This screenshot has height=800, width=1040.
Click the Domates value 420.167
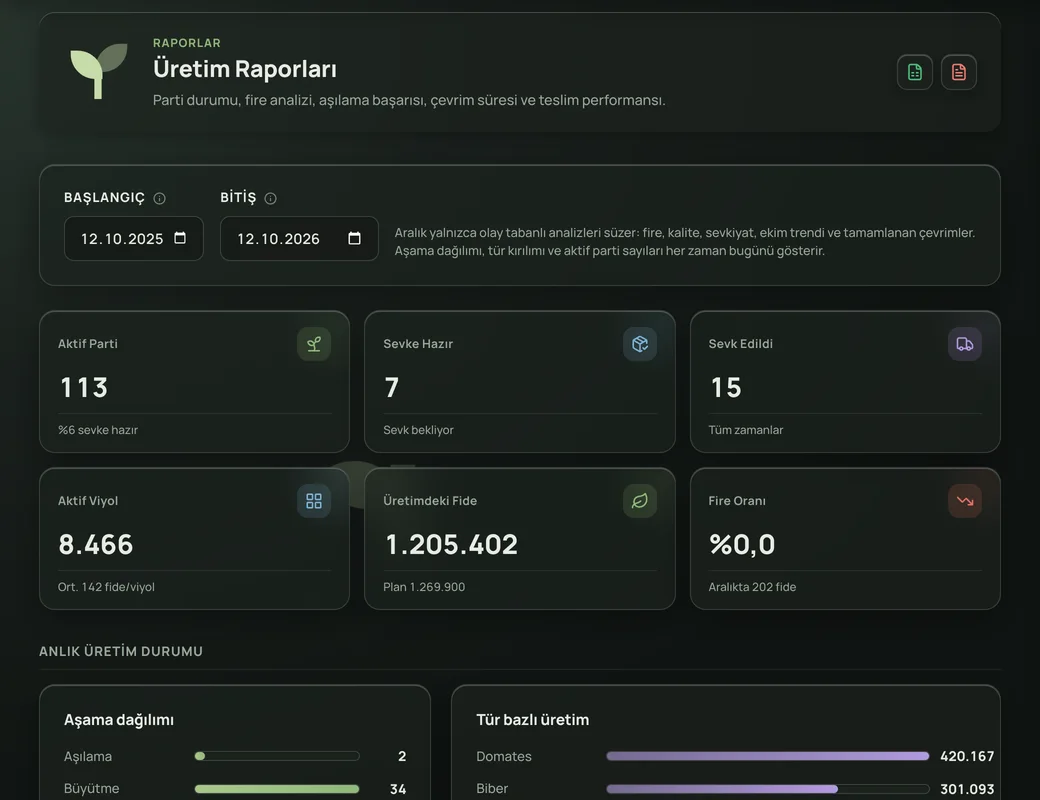click(967, 756)
